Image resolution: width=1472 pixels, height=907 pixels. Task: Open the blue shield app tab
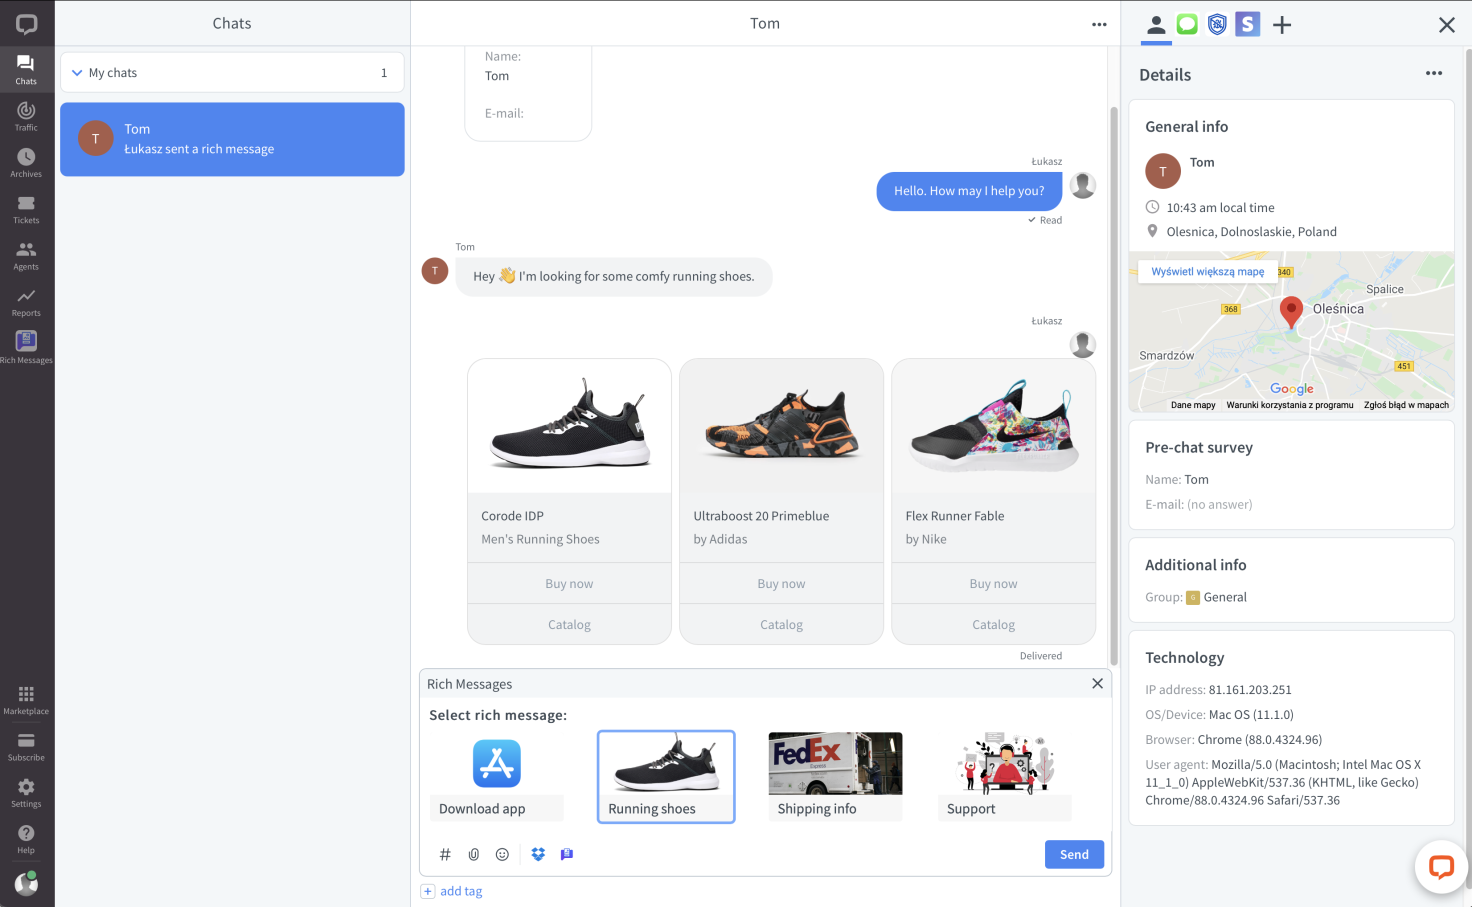(1217, 24)
